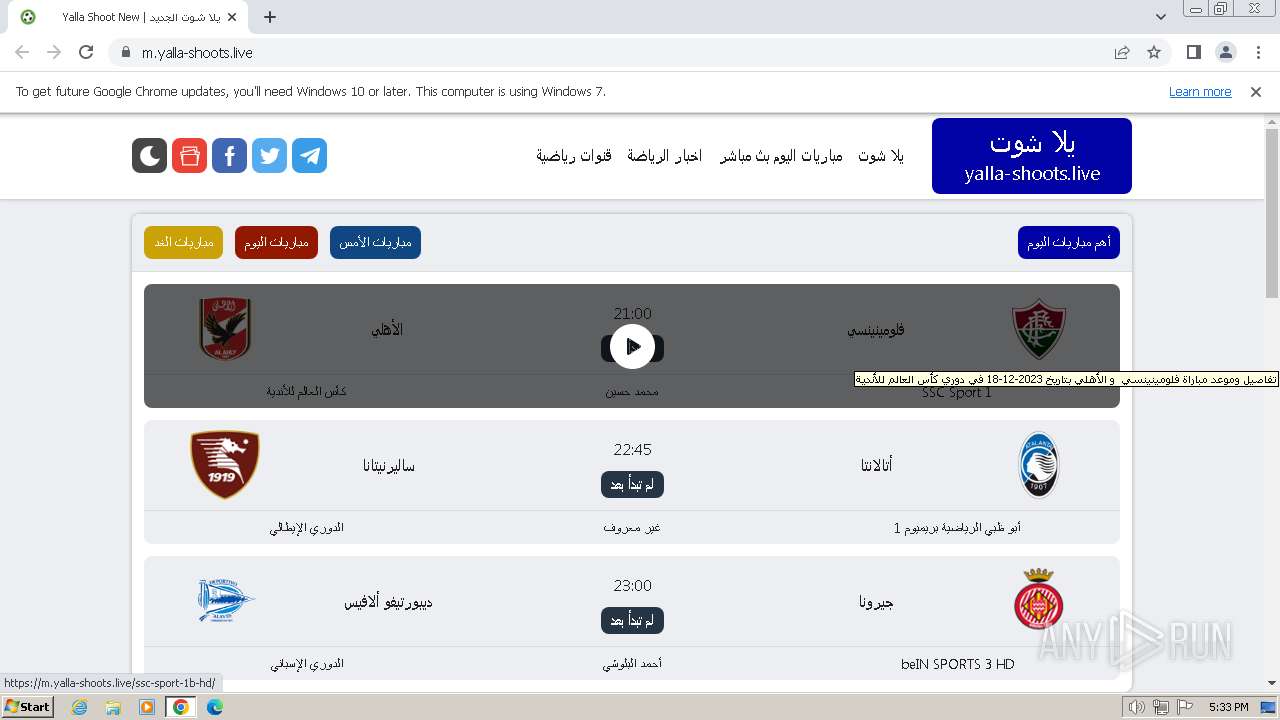Open the Chrome profile icon
The image size is (1280, 720).
tap(1226, 52)
